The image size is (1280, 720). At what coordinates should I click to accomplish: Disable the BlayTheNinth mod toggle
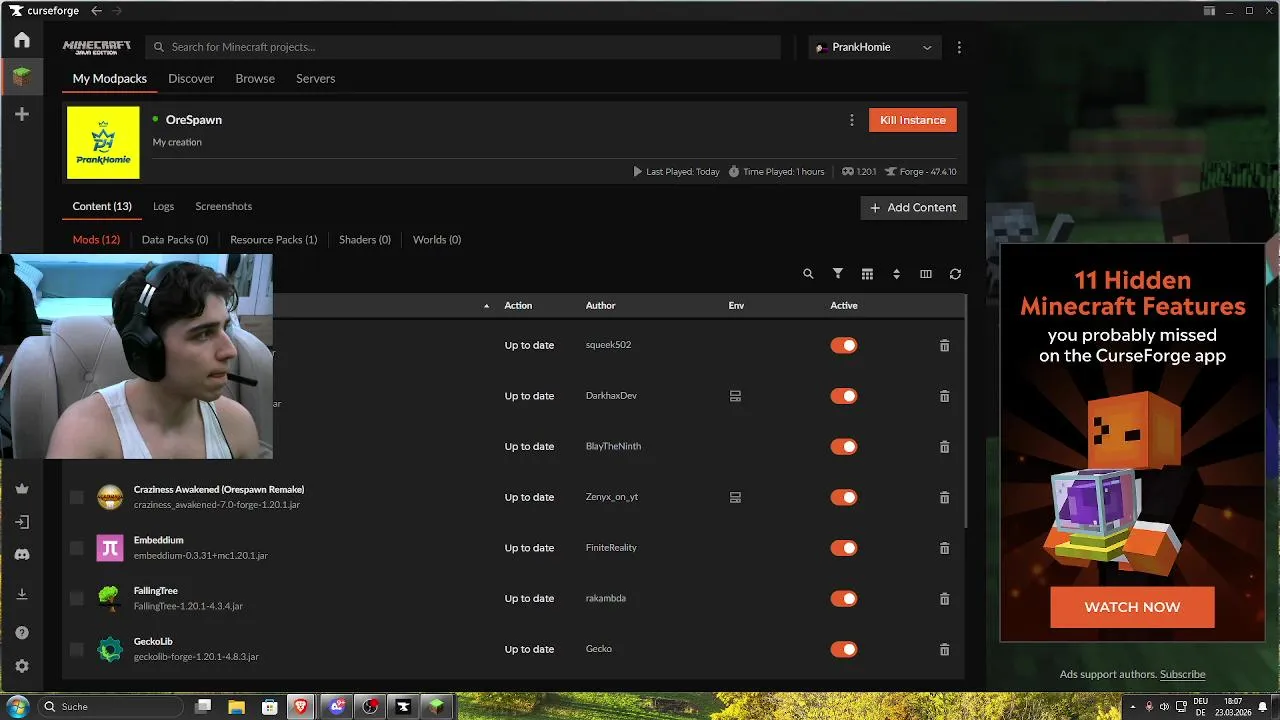(x=844, y=447)
